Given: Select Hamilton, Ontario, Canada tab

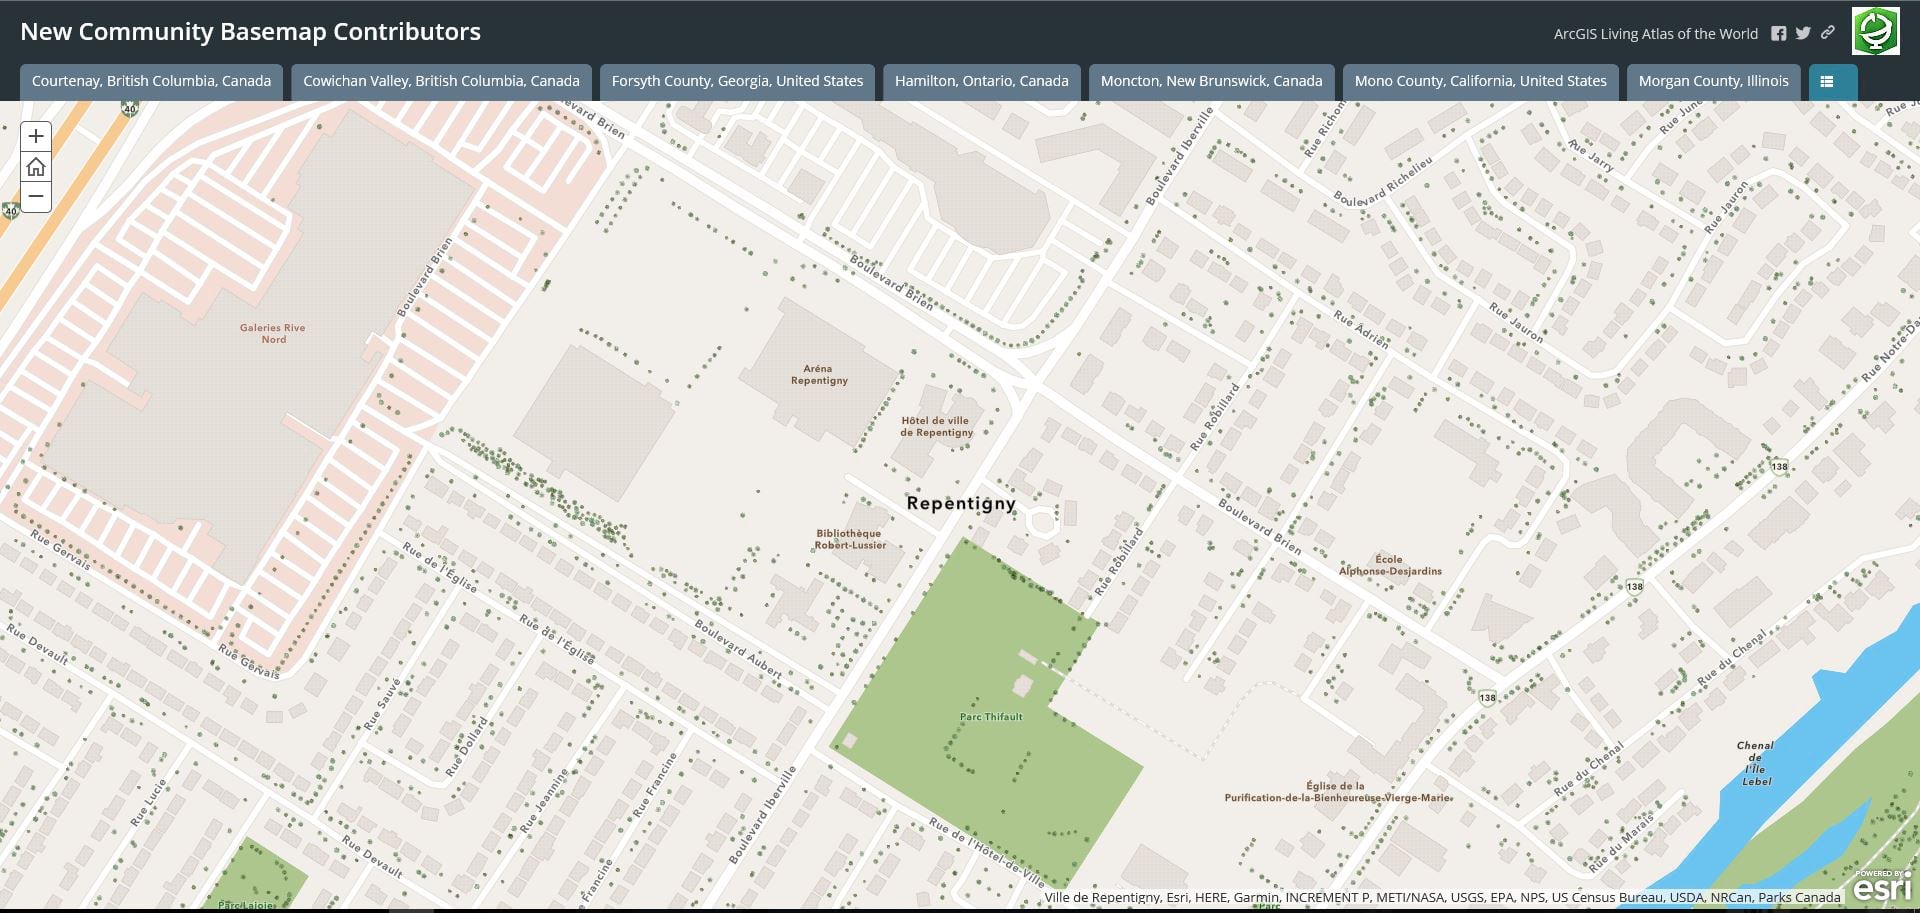Looking at the screenshot, I should 981,82.
